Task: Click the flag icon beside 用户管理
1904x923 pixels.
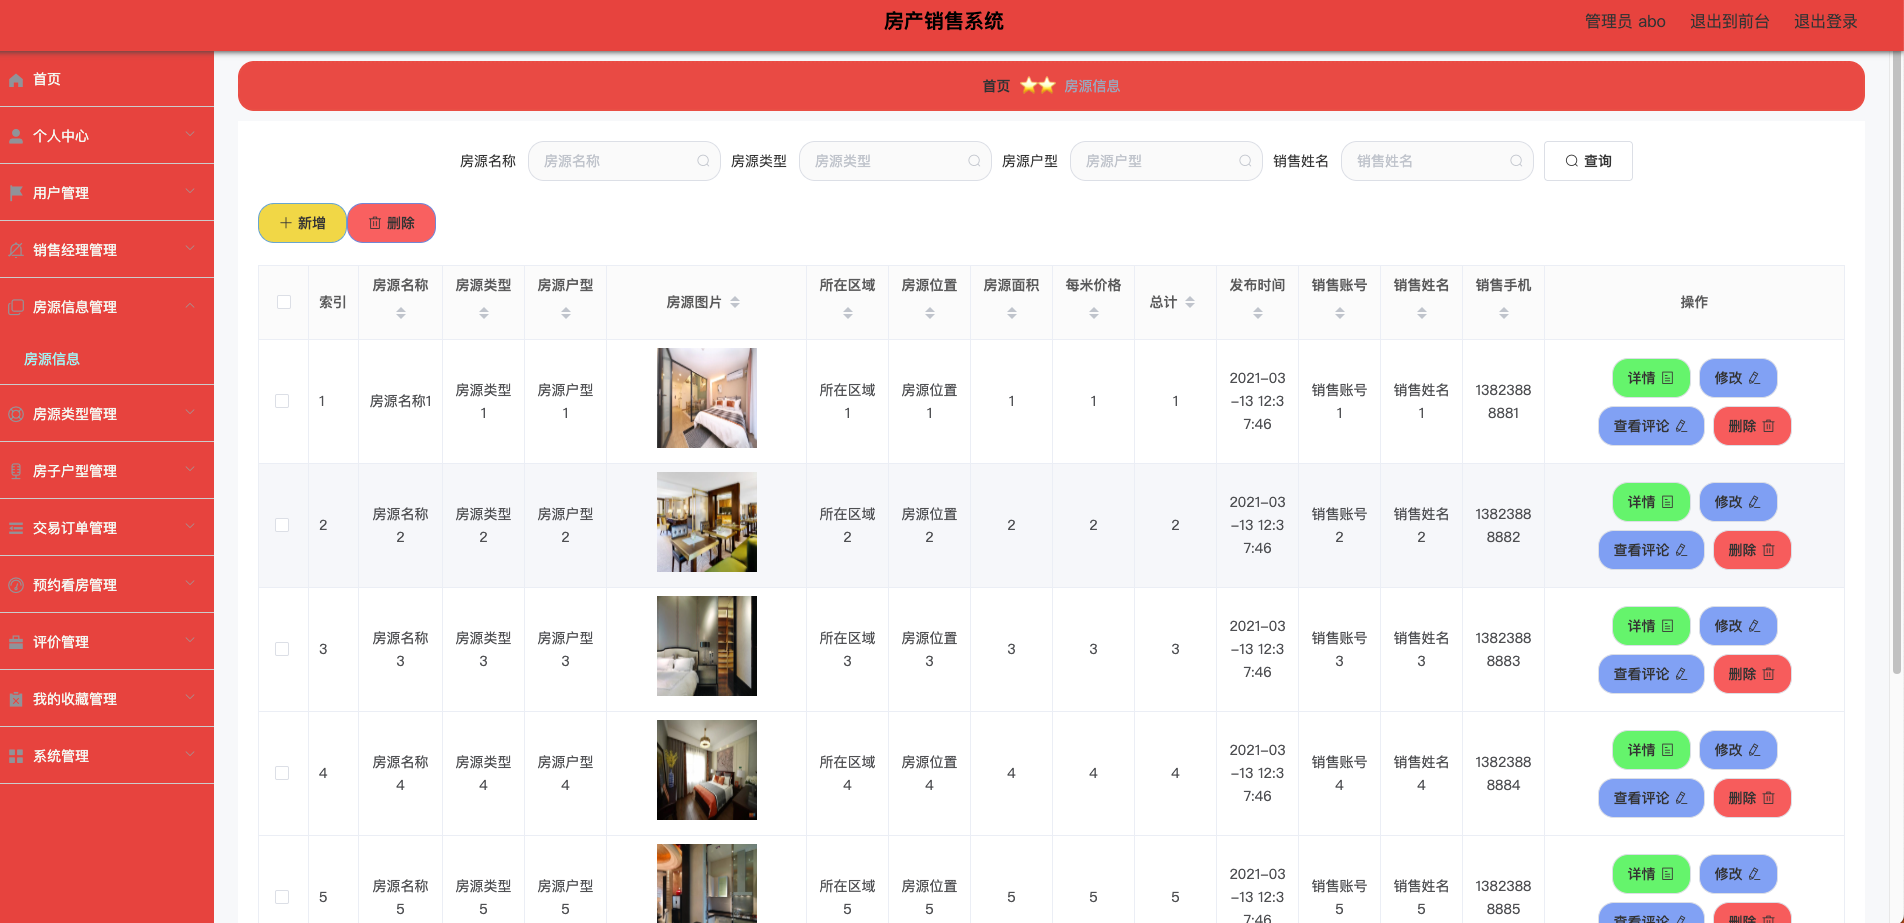Action: coord(16,193)
